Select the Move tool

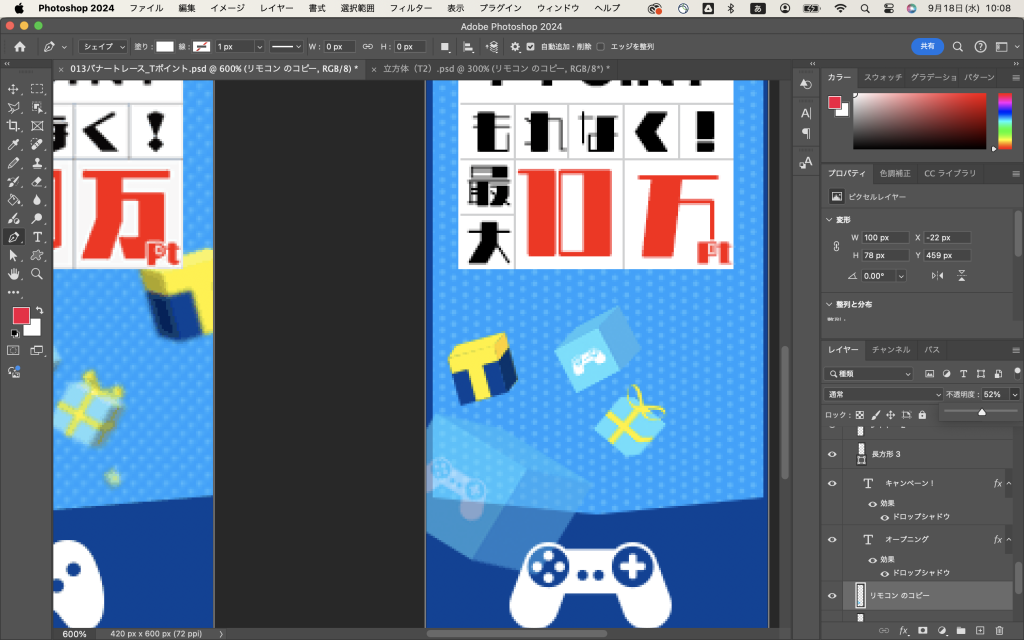click(x=14, y=89)
